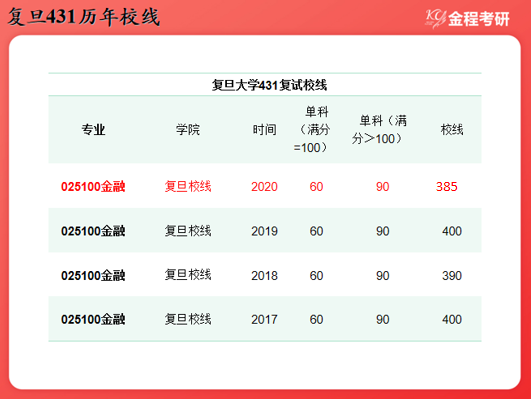Image resolution: width=531 pixels, height=399 pixels.
Task: Select 复旦校线 in the 2019 row
Action: click(188, 231)
